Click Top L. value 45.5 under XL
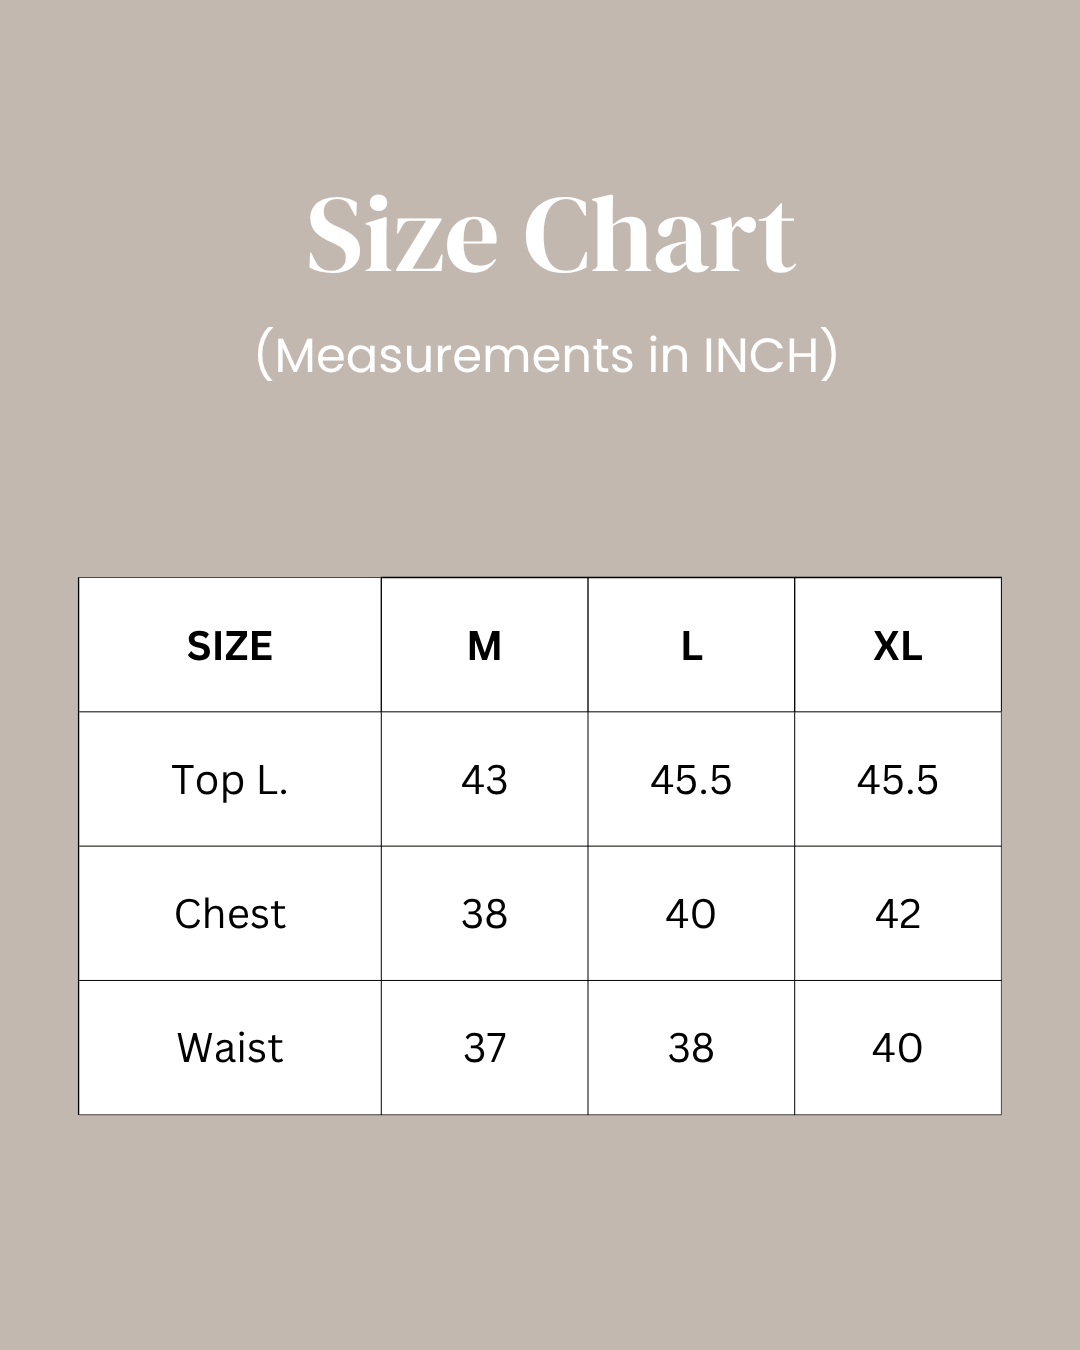1080x1350 pixels. click(x=898, y=780)
